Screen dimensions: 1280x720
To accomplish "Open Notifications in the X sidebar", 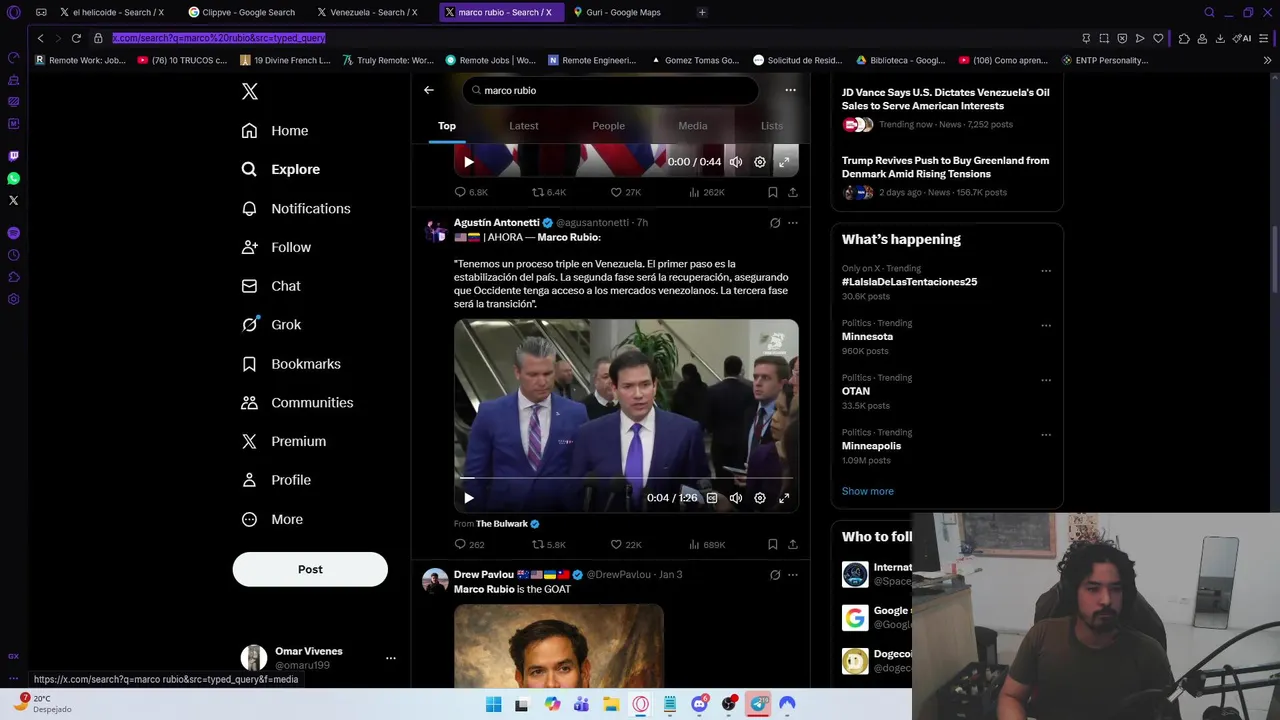I will 296,208.
